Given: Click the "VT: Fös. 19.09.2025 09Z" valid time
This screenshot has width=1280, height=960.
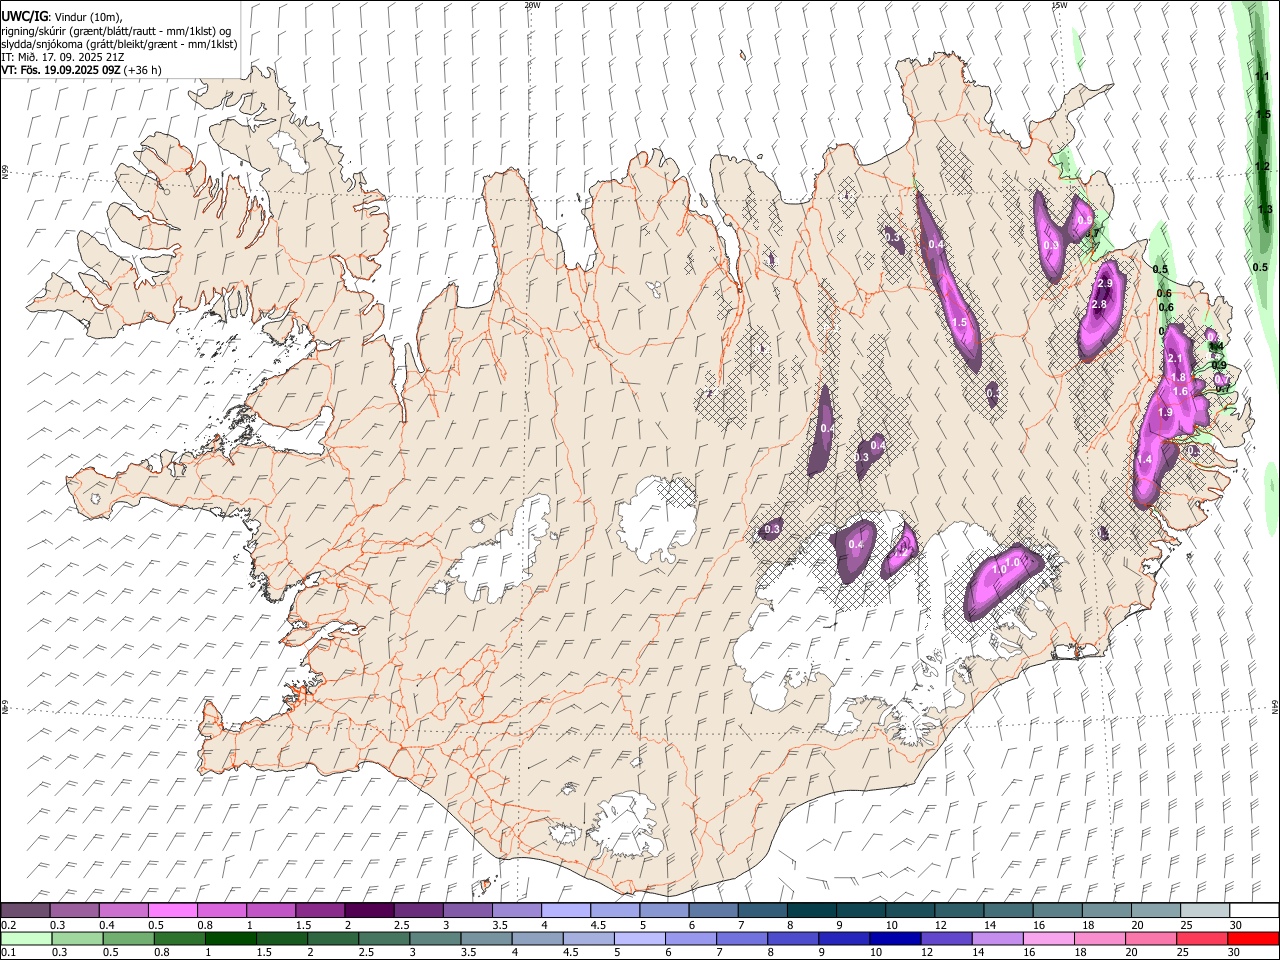Looking at the screenshot, I should pyautogui.click(x=60, y=70).
